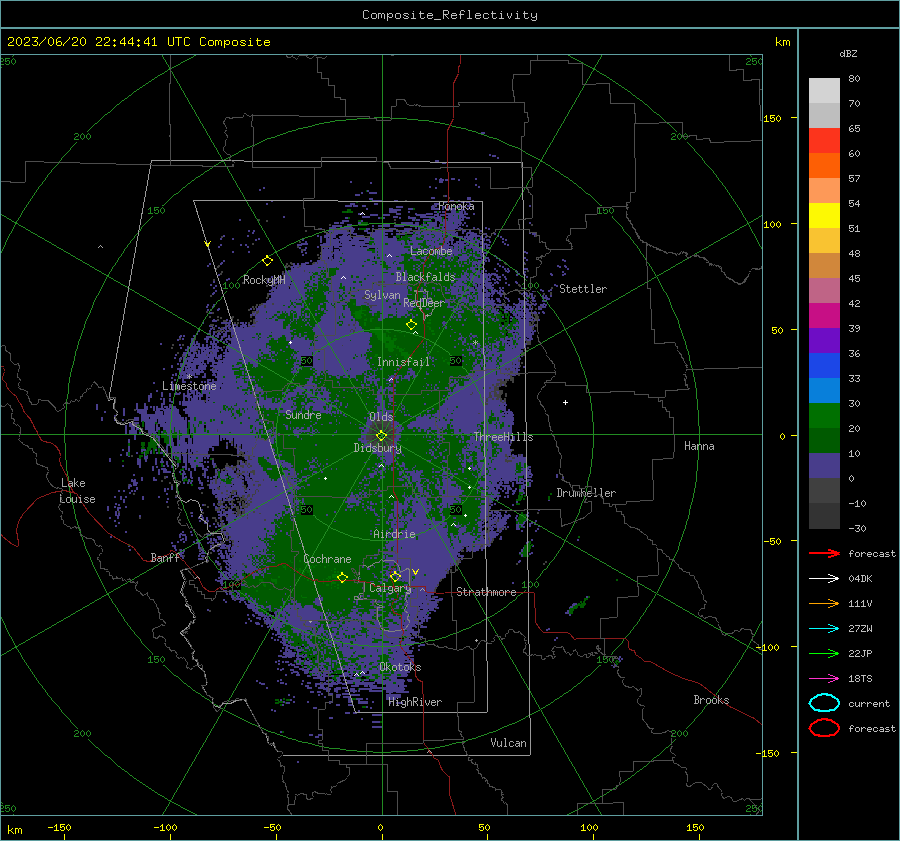Click the Stettler town label
This screenshot has height=841, width=900.
point(583,289)
